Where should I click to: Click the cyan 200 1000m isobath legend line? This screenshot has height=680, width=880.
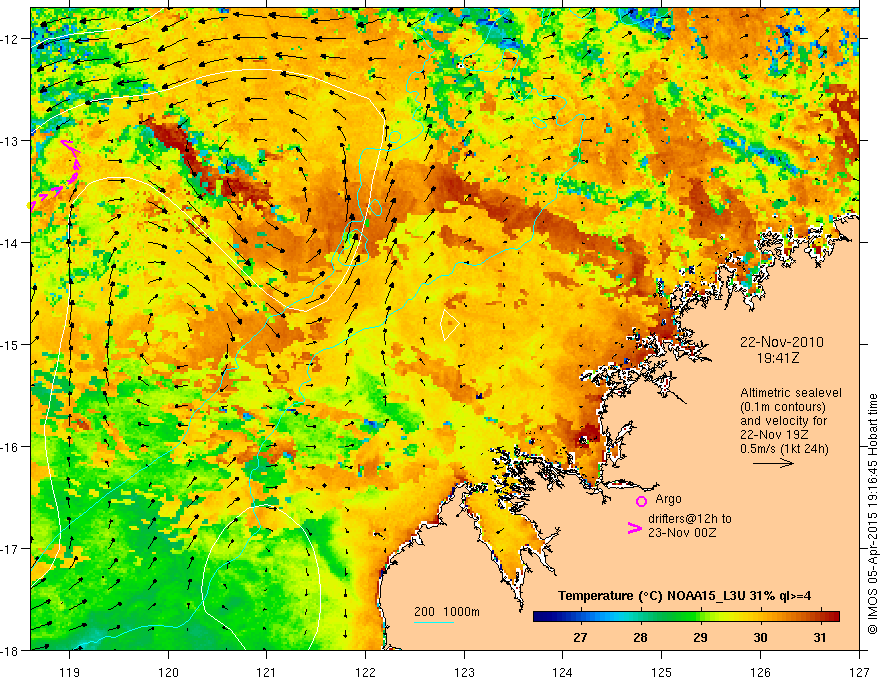click(x=434, y=622)
